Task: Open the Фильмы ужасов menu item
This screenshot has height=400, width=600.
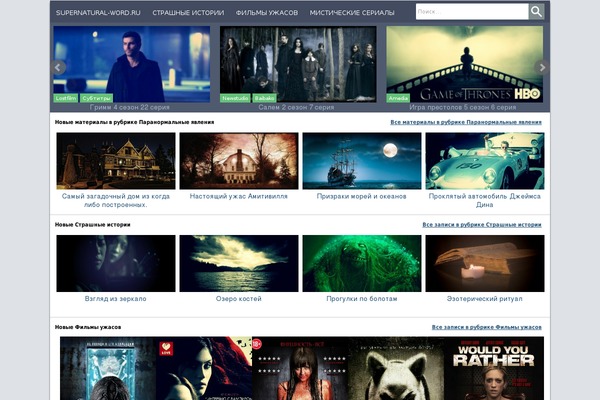Action: pyautogui.click(x=266, y=13)
